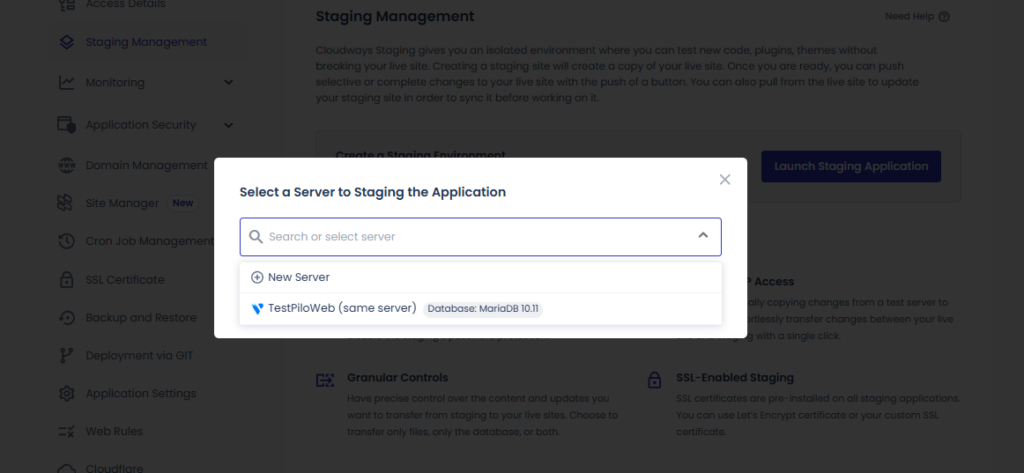Viewport: 1024px width, 473px height.
Task: Click the Granular Controls heading
Action: [398, 378]
